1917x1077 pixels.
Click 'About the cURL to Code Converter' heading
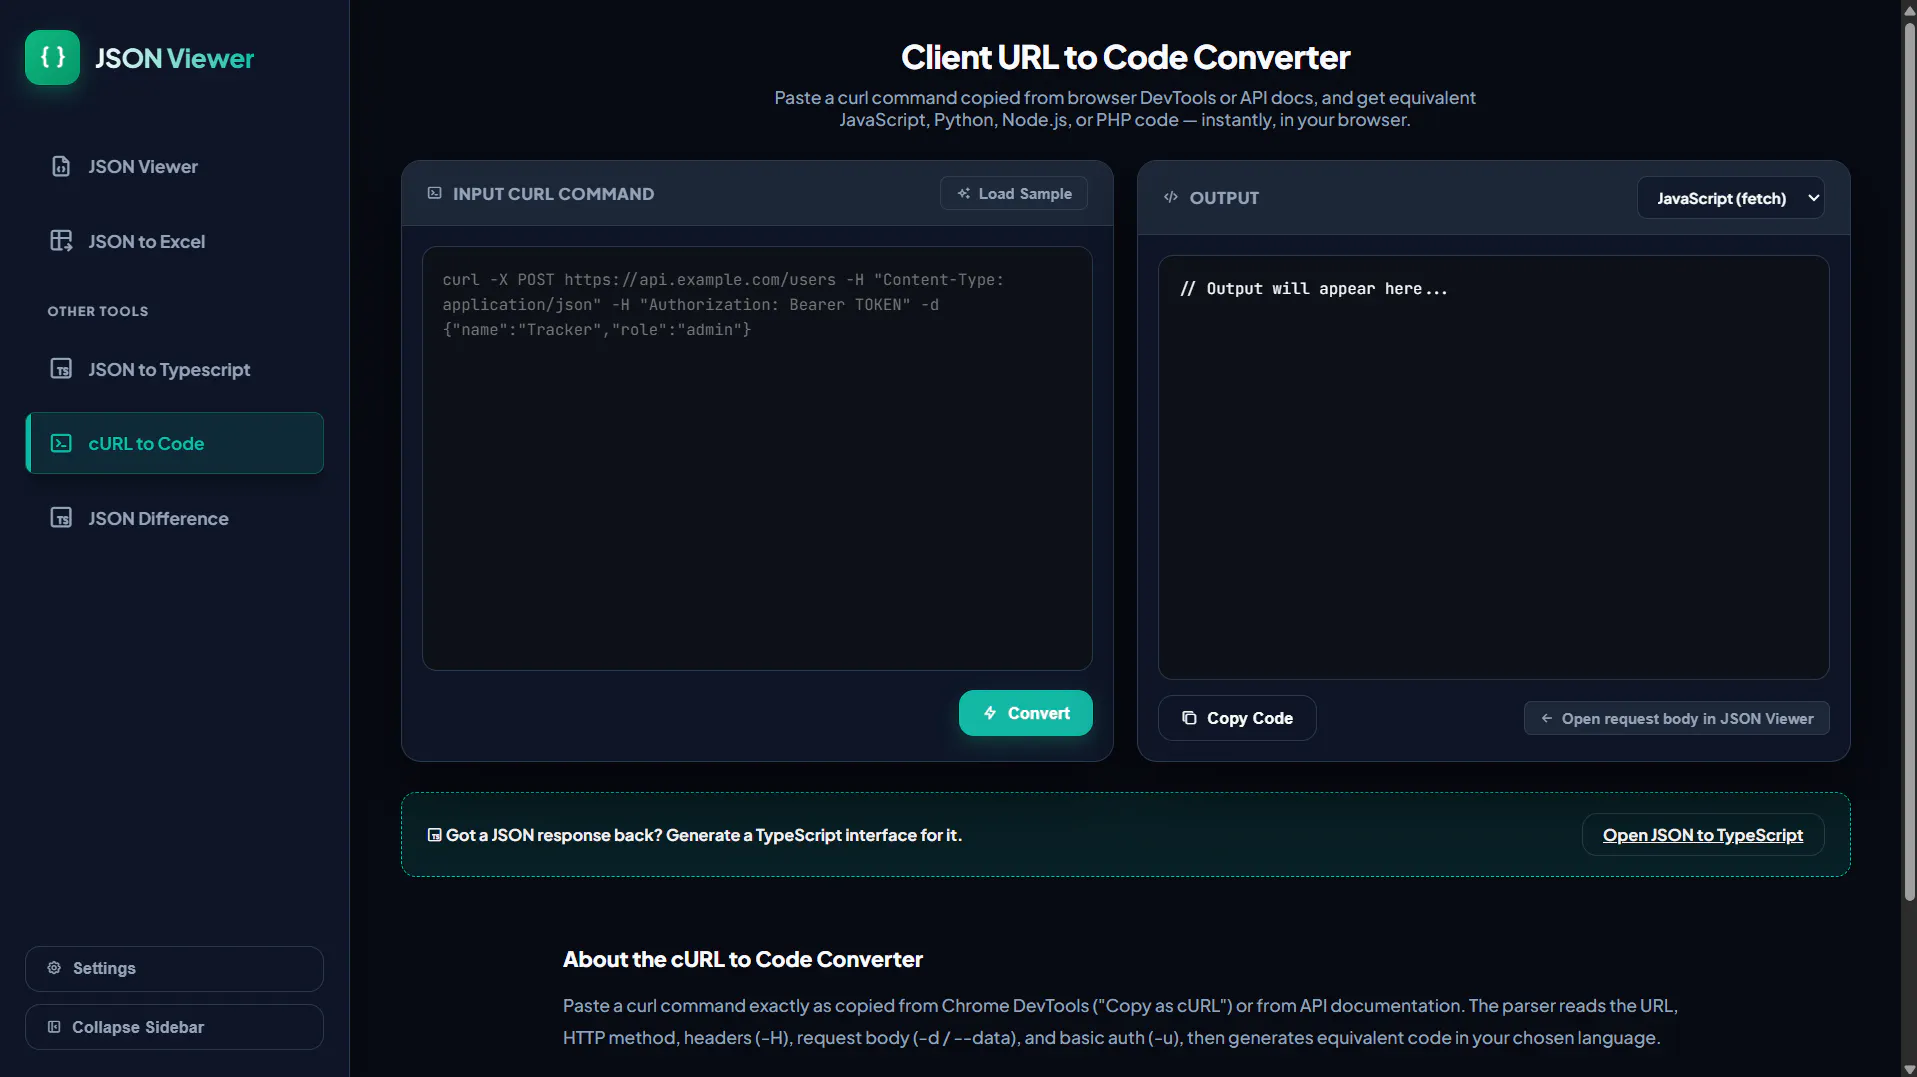point(743,959)
